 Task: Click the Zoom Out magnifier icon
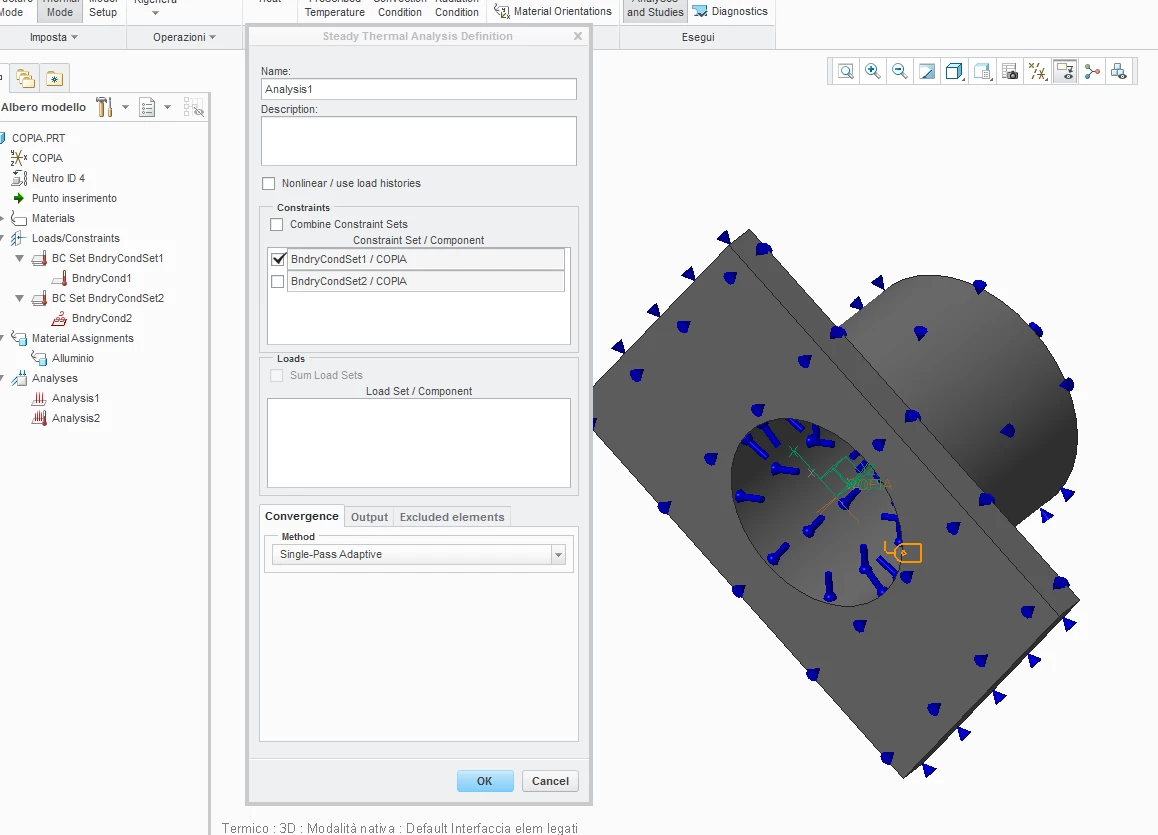900,72
